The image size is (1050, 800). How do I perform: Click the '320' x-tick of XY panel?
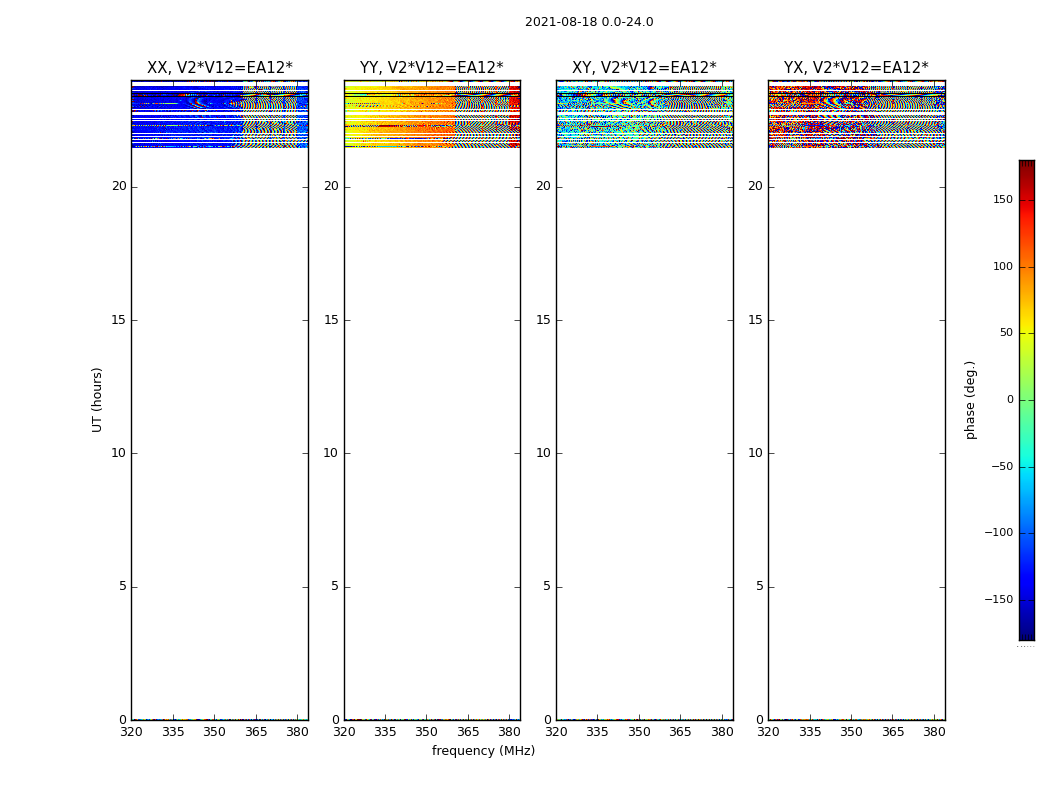click(x=556, y=732)
